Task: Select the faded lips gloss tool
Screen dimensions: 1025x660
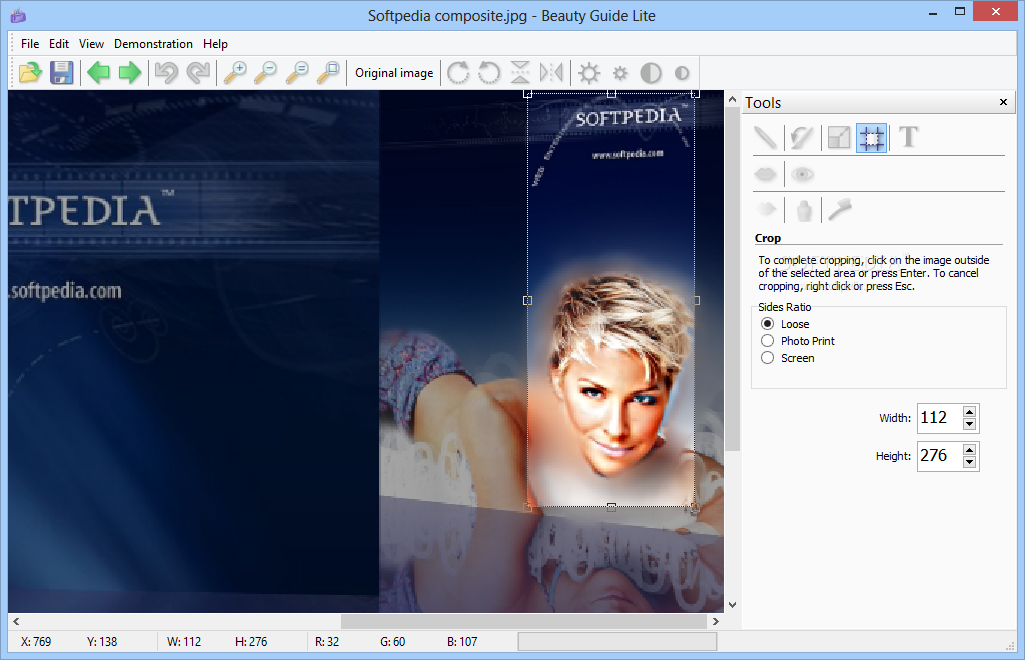Action: coord(765,210)
